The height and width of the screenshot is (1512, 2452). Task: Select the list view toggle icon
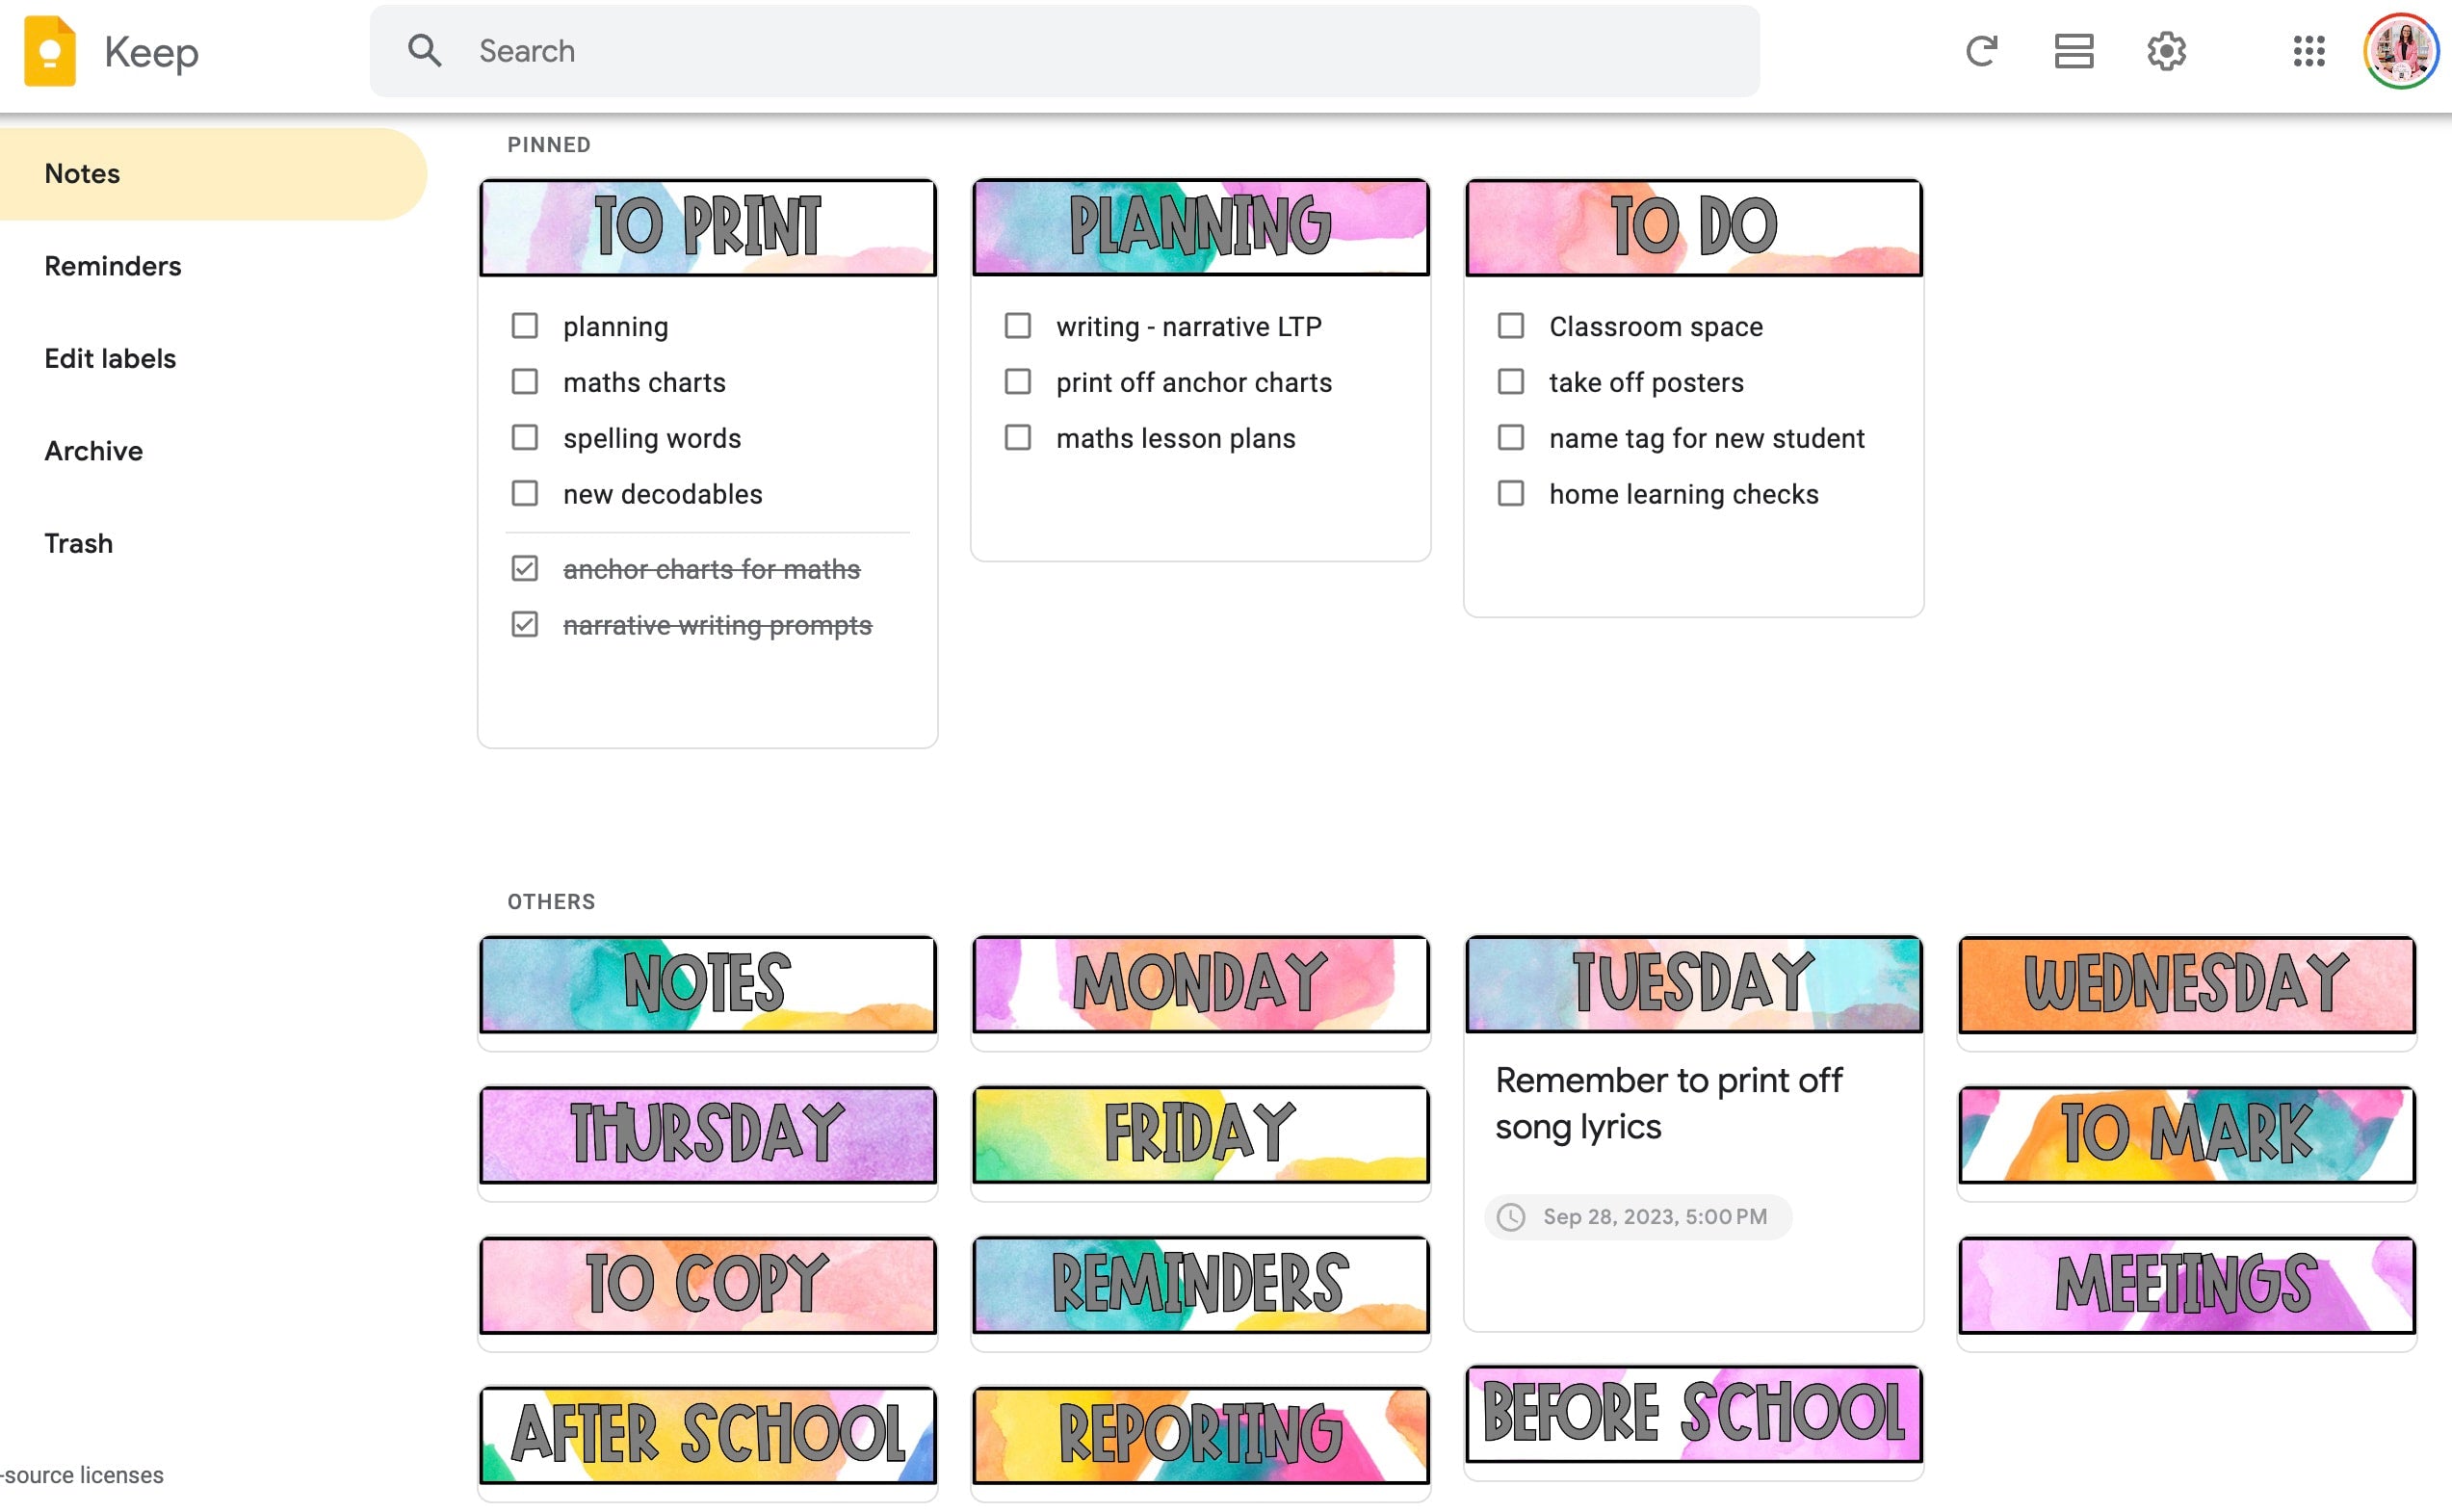2075,49
